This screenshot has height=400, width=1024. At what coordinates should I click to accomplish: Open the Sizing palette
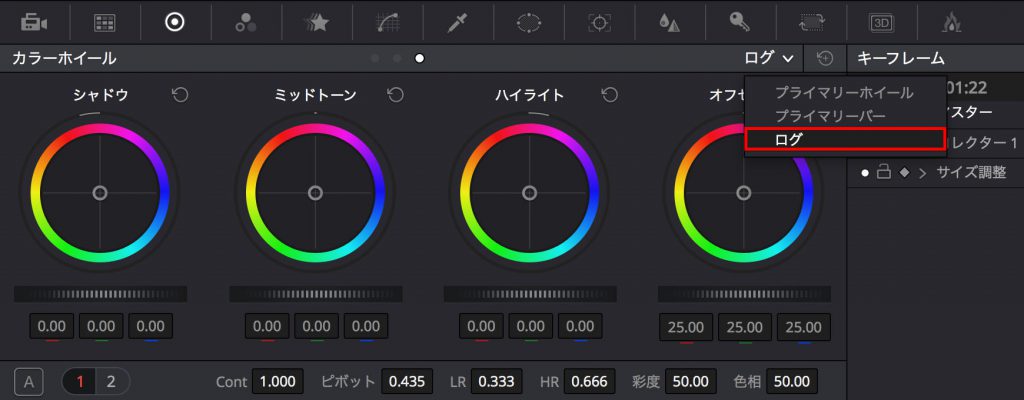coord(810,23)
